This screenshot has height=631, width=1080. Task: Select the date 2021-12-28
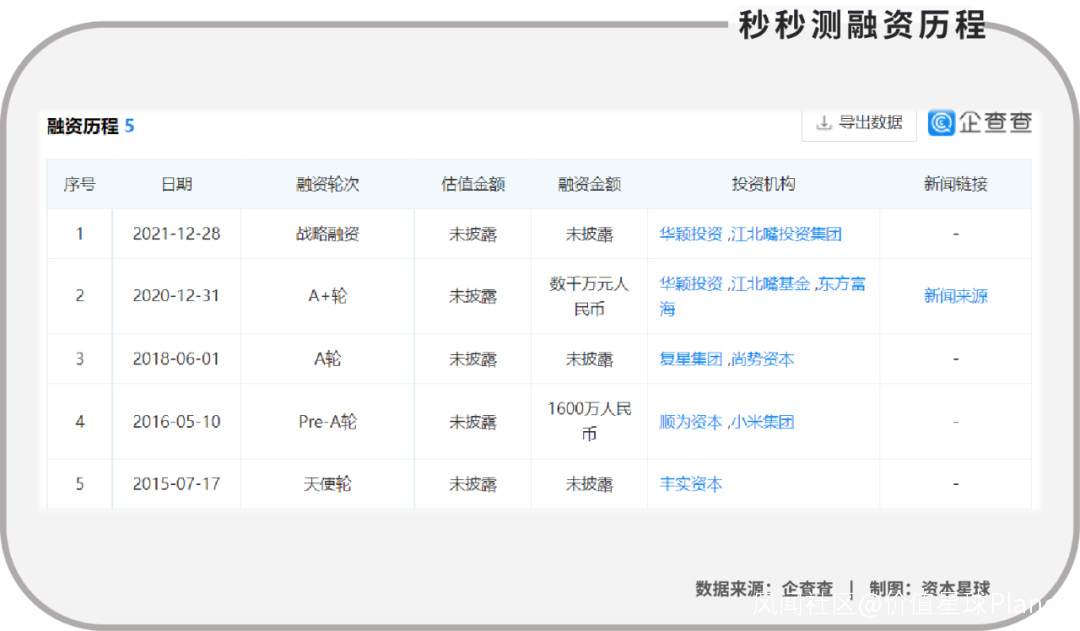(x=176, y=234)
